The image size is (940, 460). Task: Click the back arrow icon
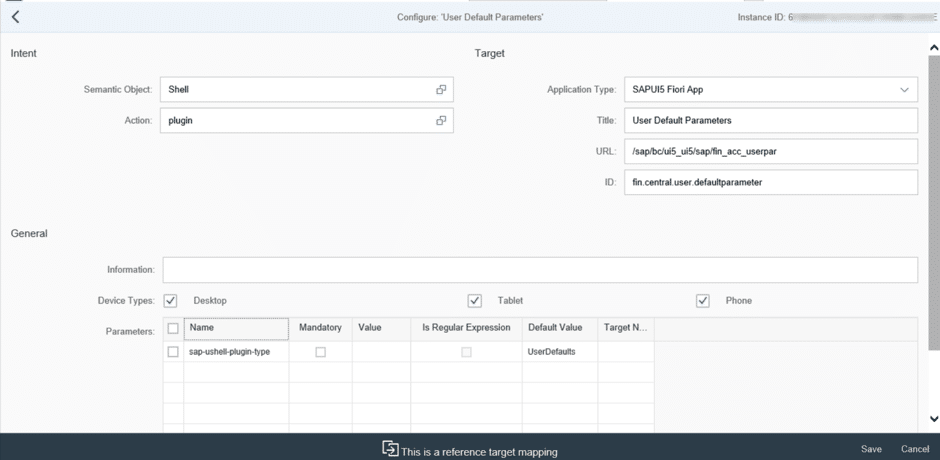pyautogui.click(x=15, y=17)
